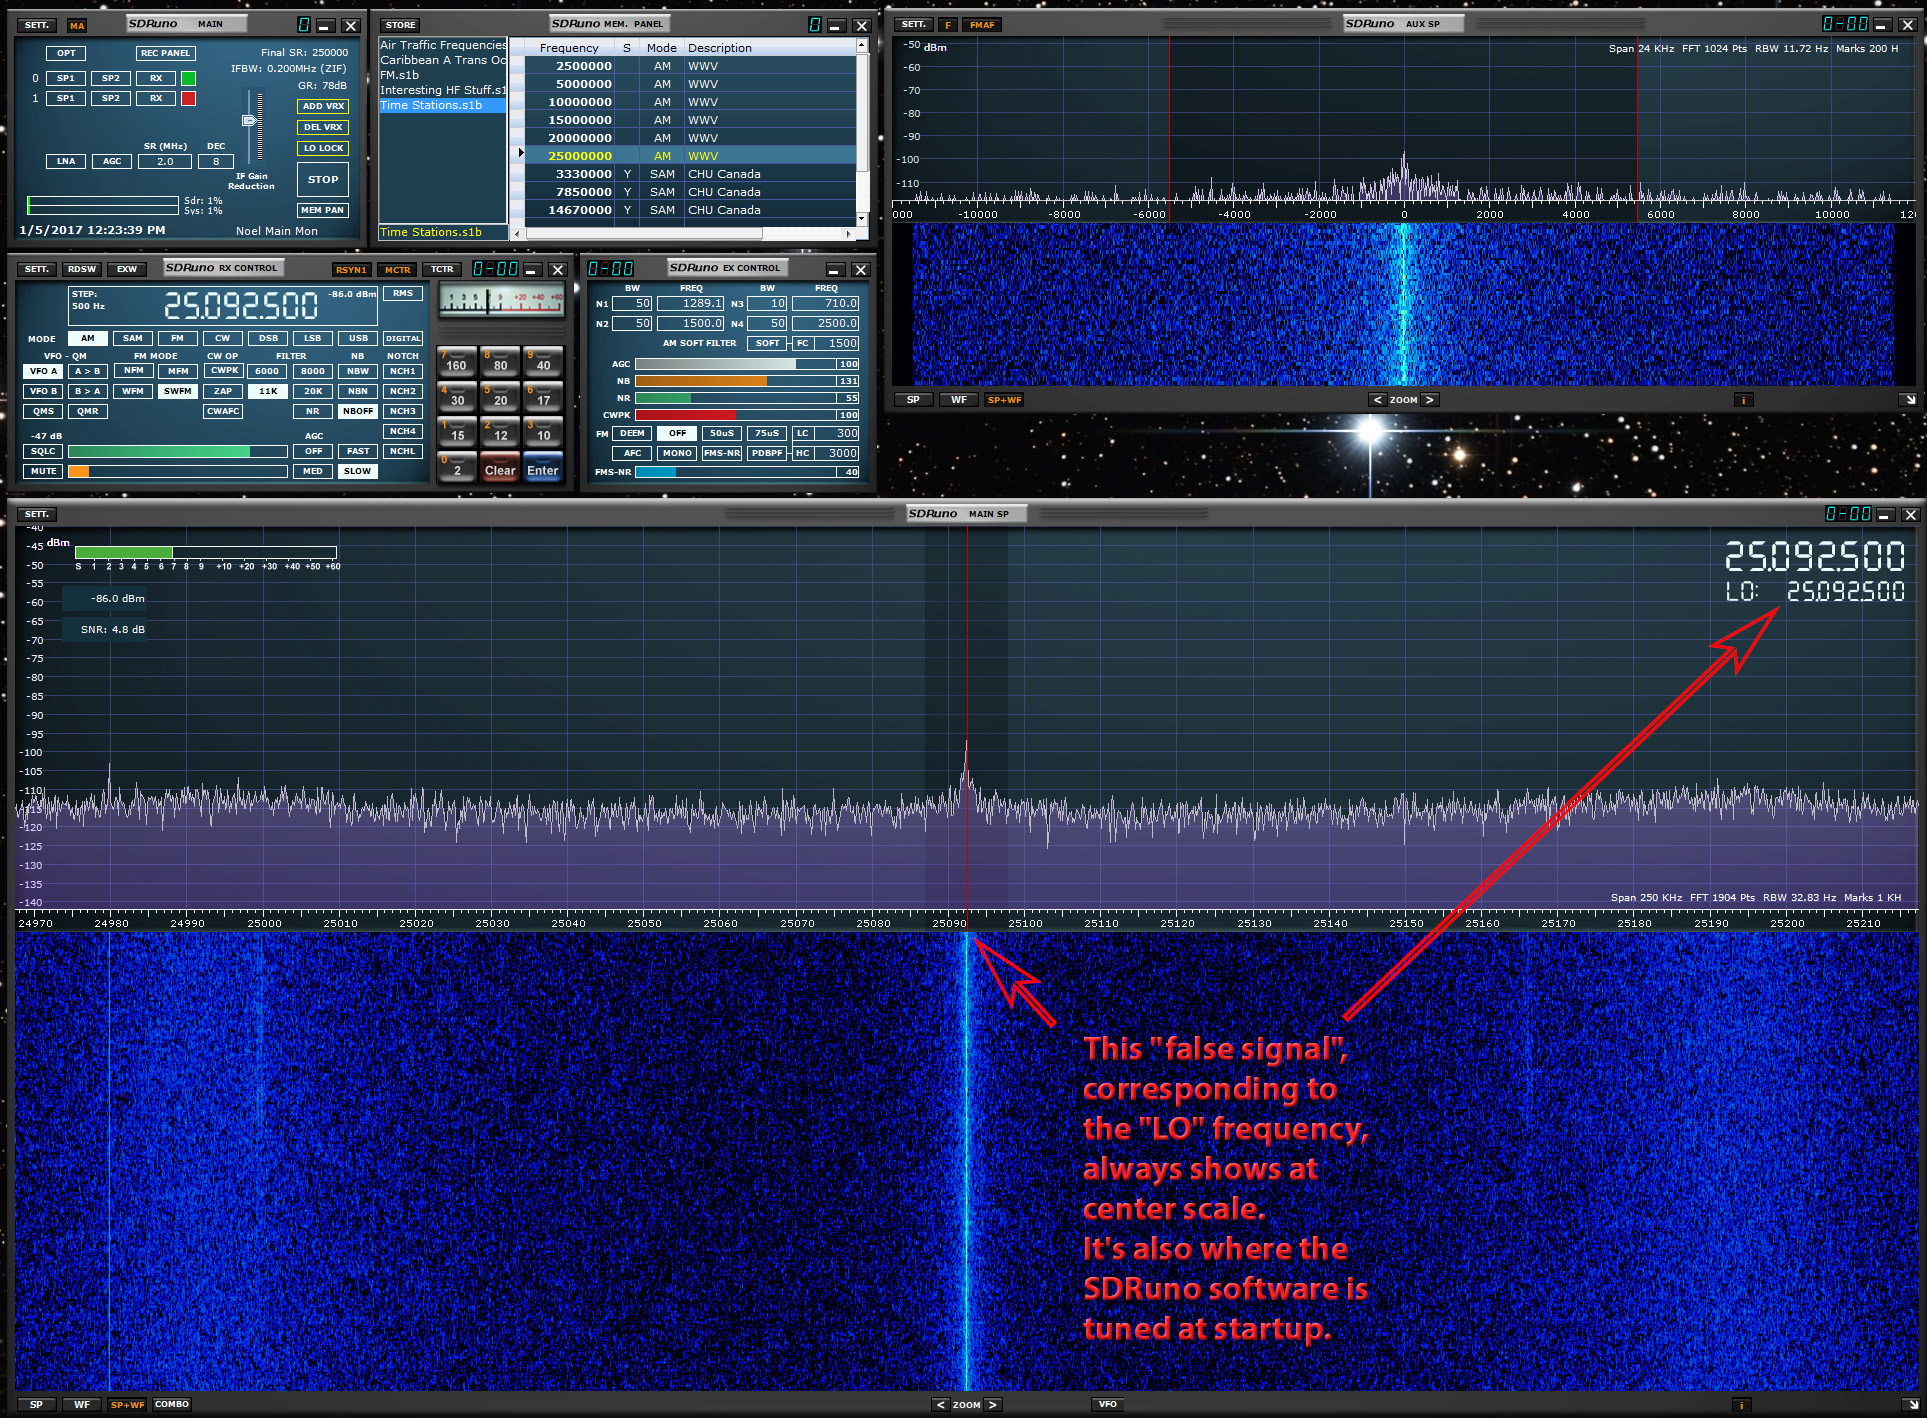The width and height of the screenshot is (1927, 1418).
Task: Set filter to 20K
Action: (313, 391)
